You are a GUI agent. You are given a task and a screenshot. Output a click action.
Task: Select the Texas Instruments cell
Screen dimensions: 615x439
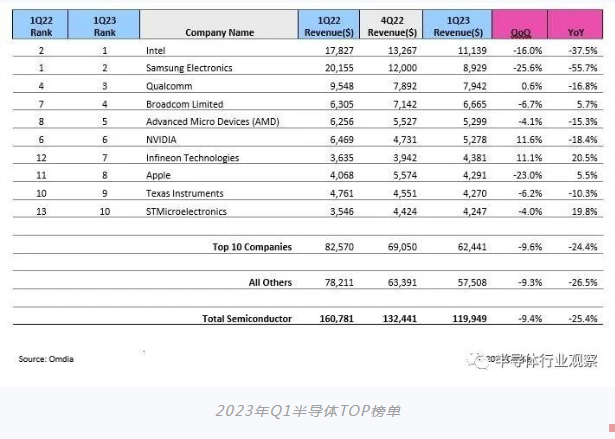coord(185,193)
